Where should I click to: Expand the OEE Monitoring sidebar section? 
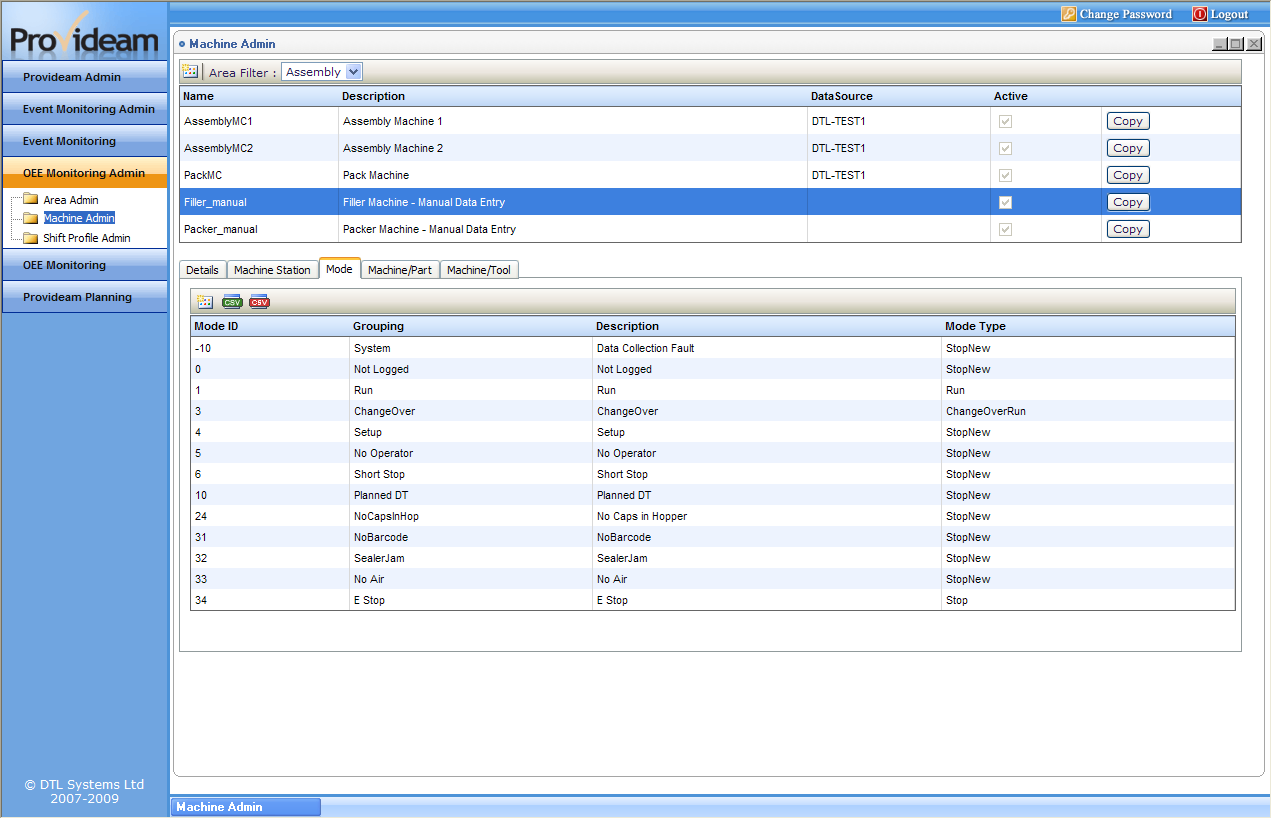85,265
